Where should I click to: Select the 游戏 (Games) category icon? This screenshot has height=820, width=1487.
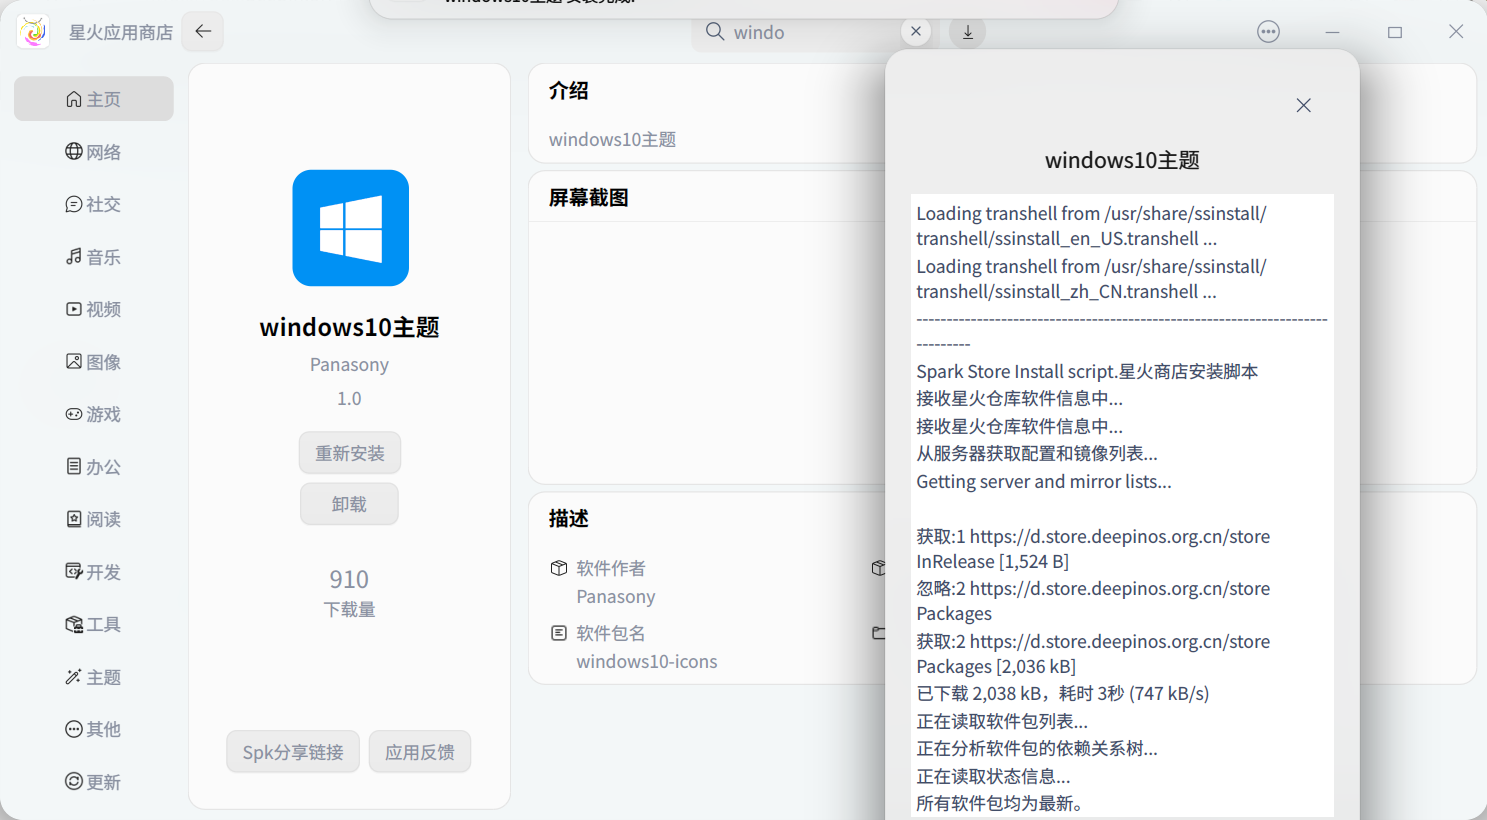93,414
